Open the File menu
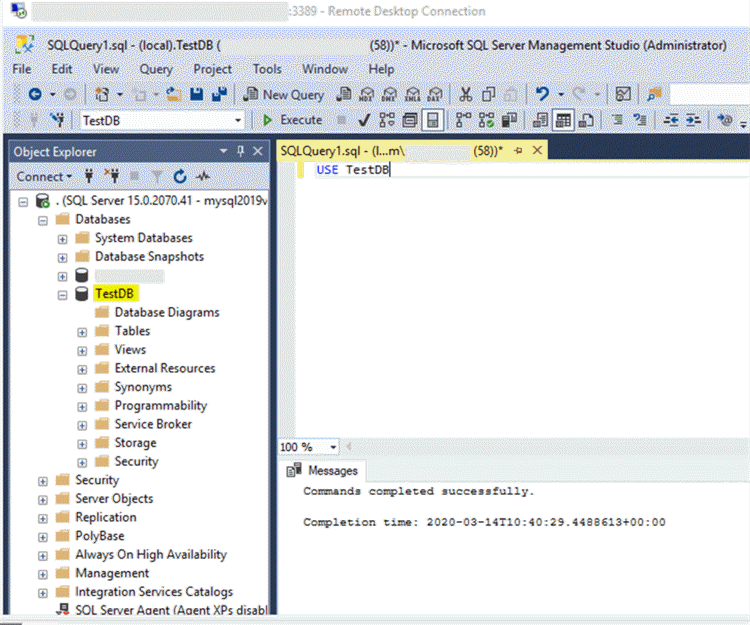750x625 pixels. click(22, 69)
